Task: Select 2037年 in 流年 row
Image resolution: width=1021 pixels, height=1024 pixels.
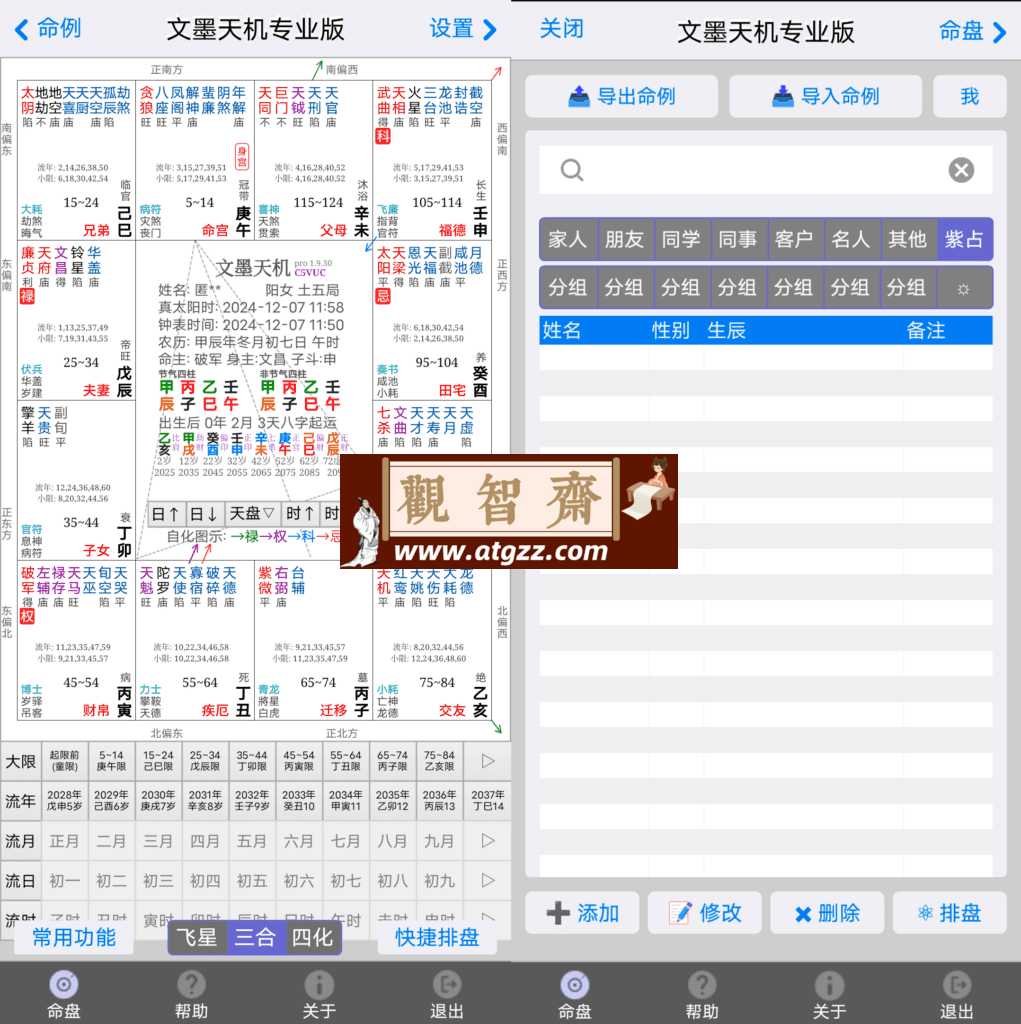Action: point(487,801)
